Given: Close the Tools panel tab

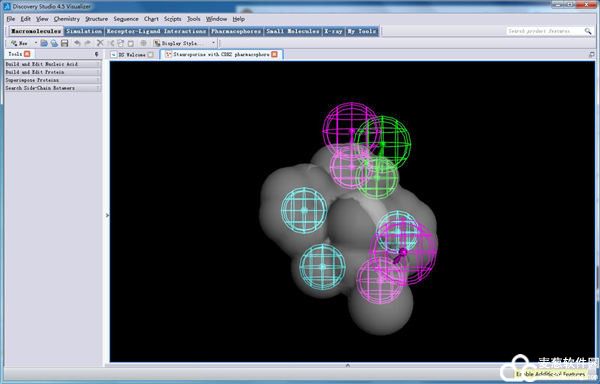Looking at the screenshot, I should [x=27, y=54].
